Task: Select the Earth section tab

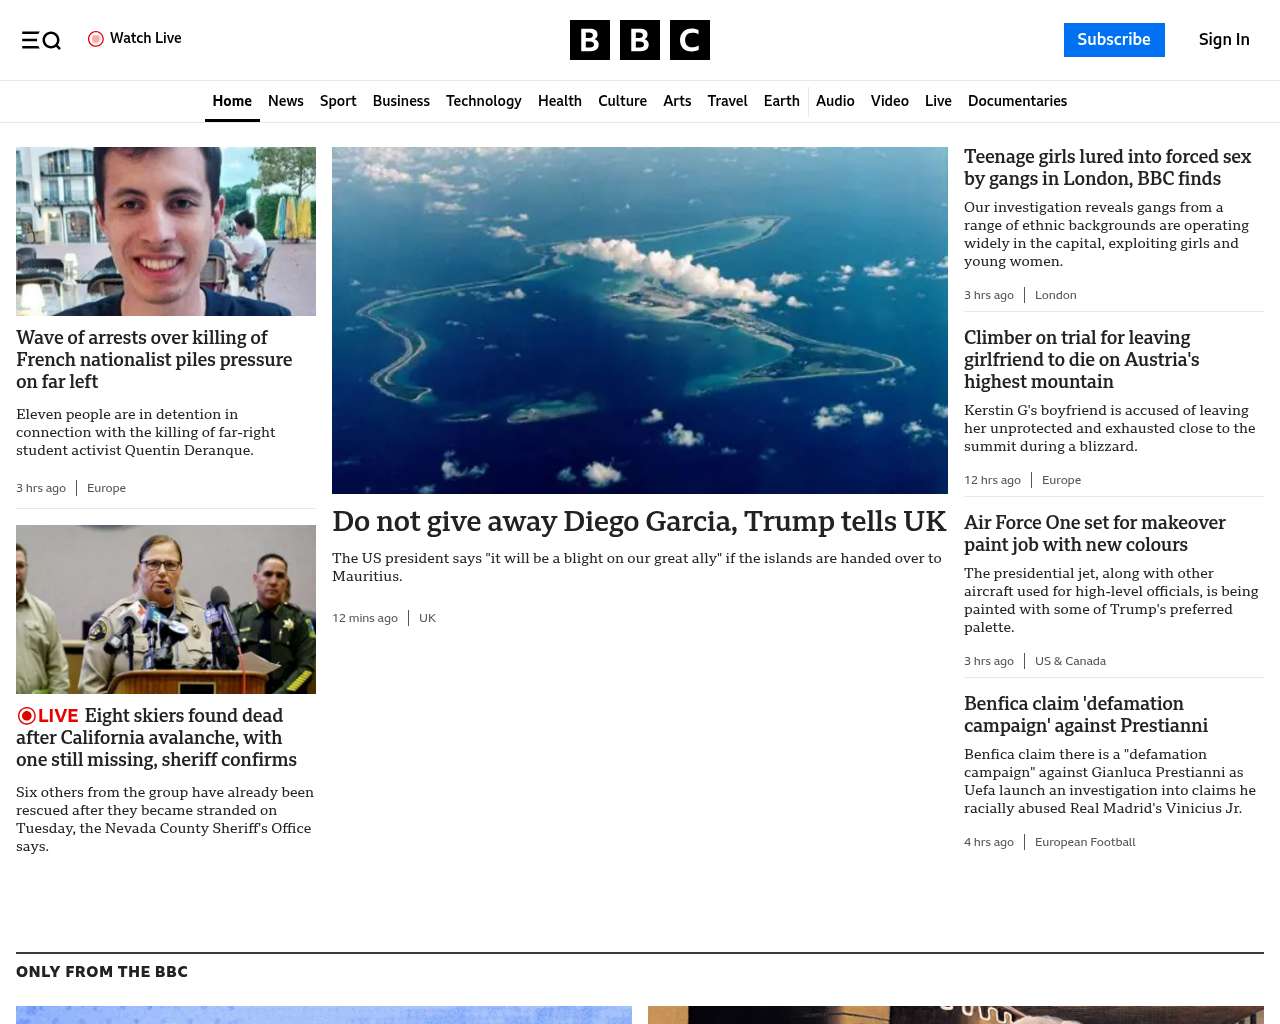Action: [x=781, y=101]
